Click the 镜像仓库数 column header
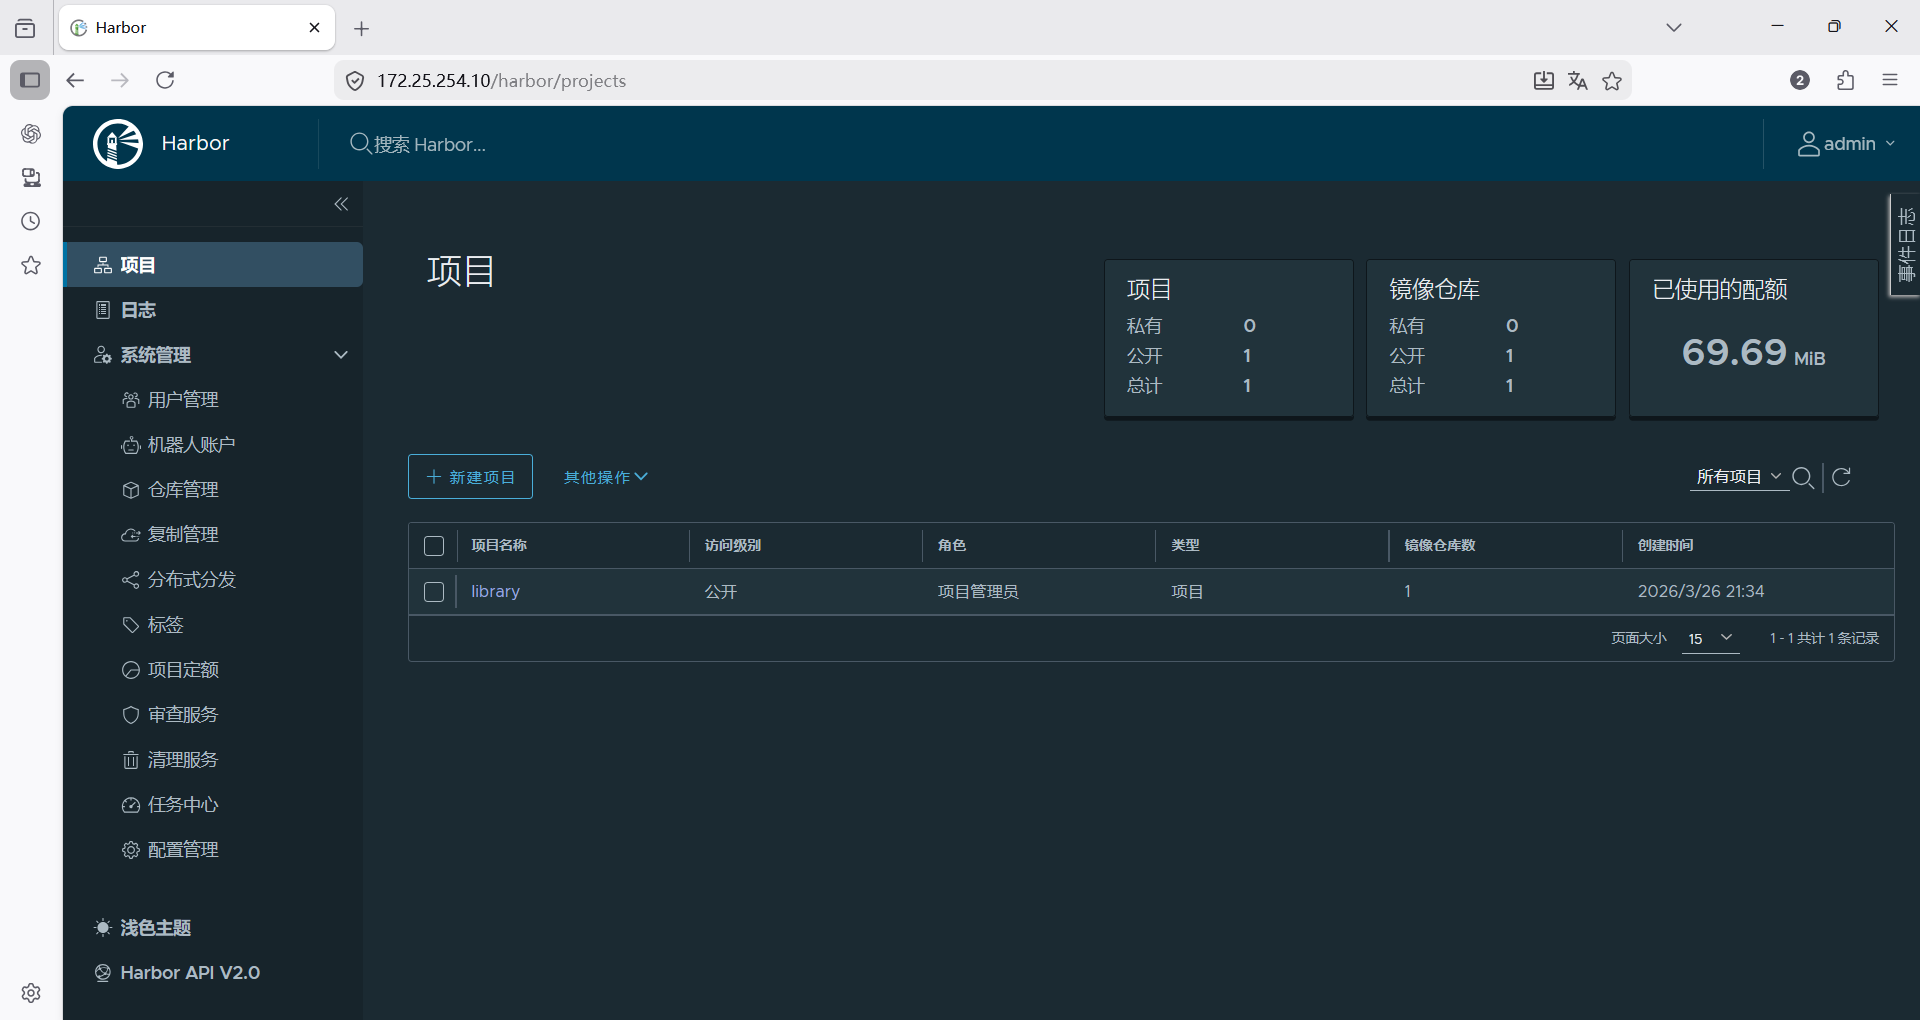Image resolution: width=1920 pixels, height=1020 pixels. tap(1440, 545)
